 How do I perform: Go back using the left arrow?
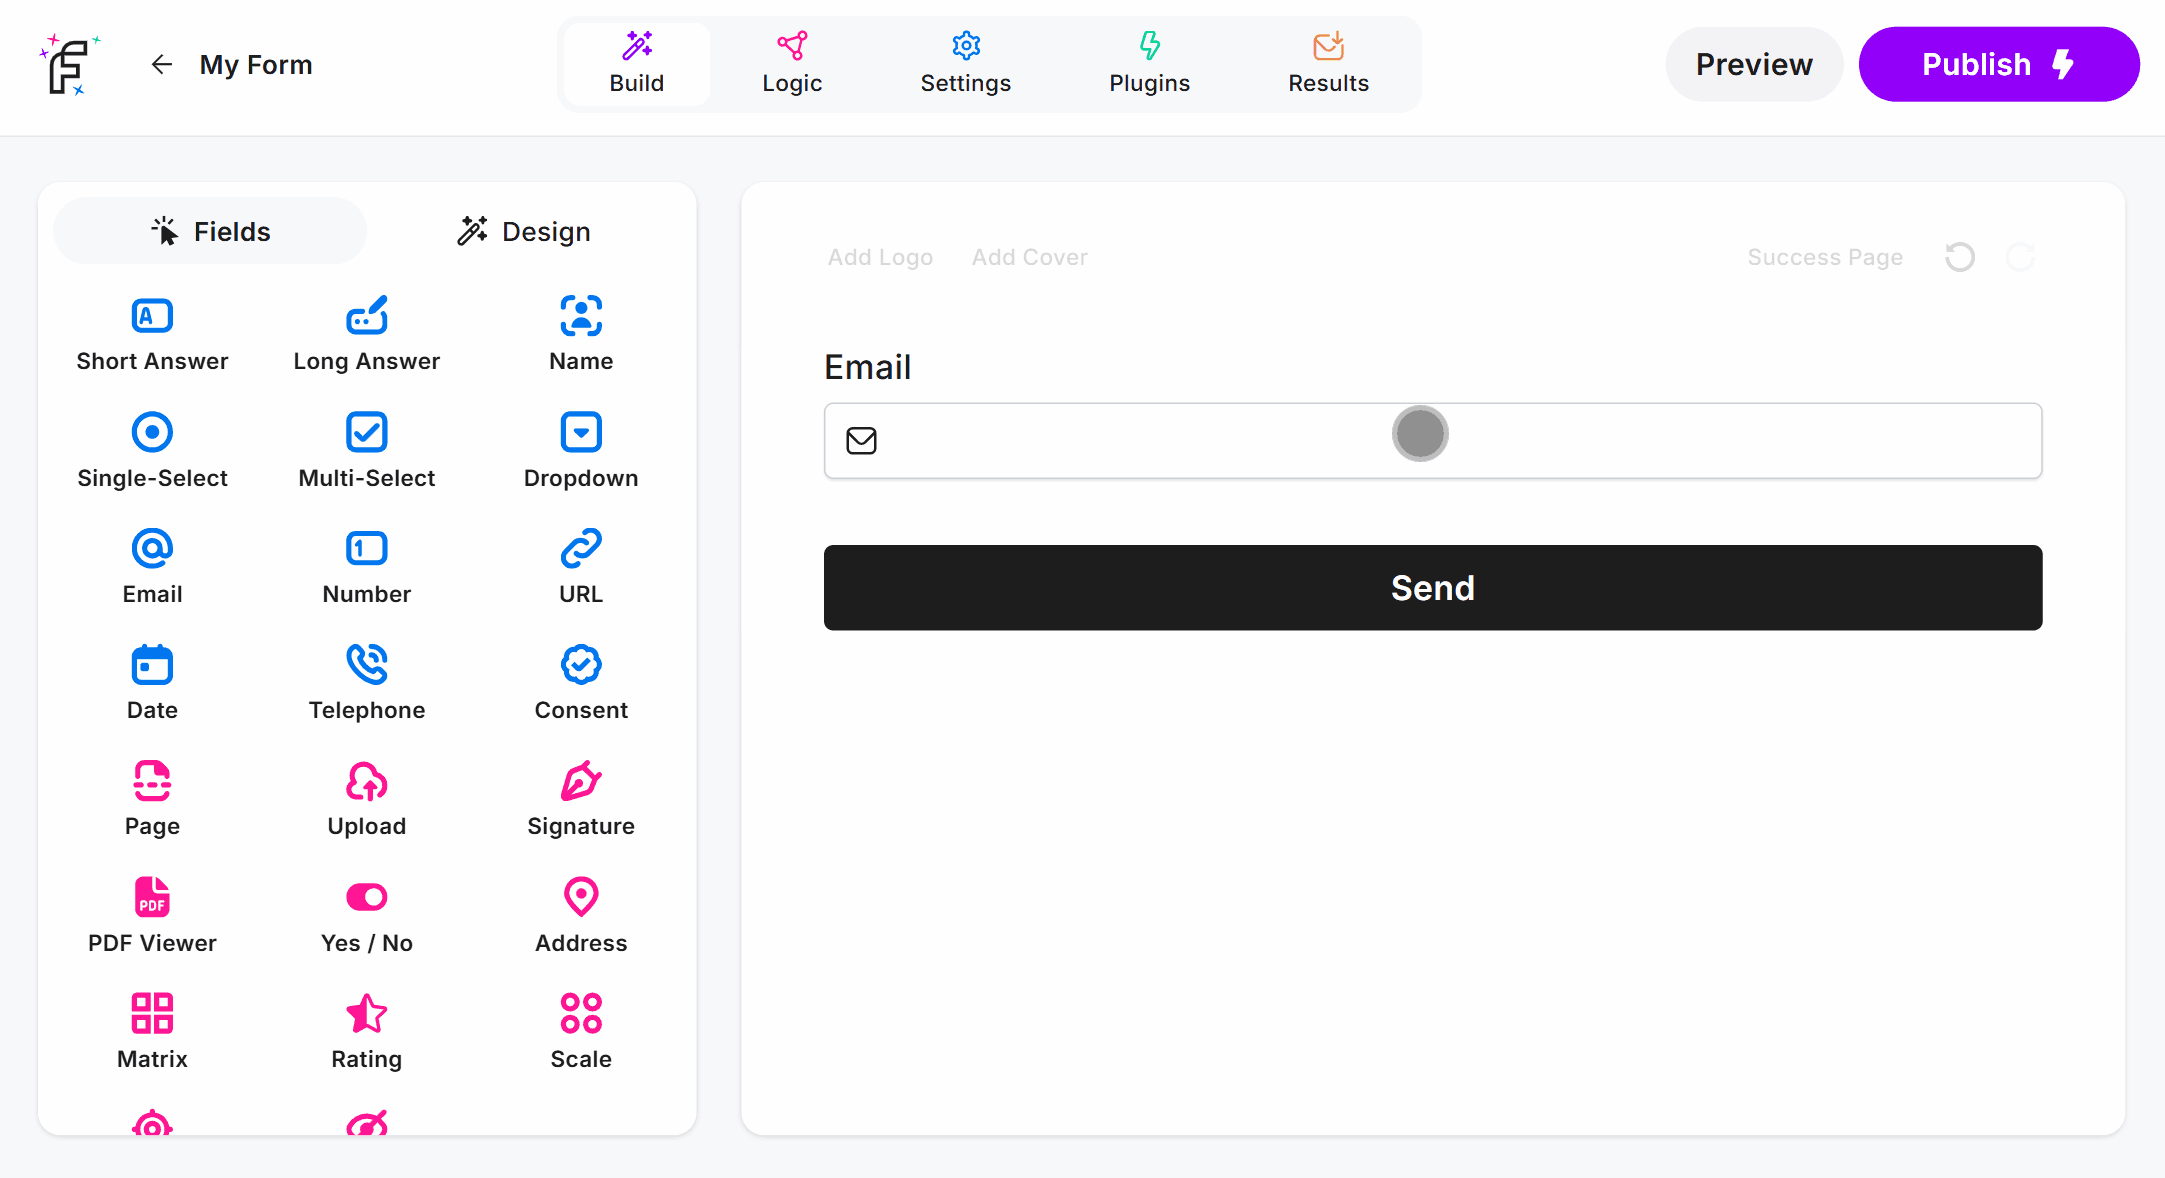[161, 65]
